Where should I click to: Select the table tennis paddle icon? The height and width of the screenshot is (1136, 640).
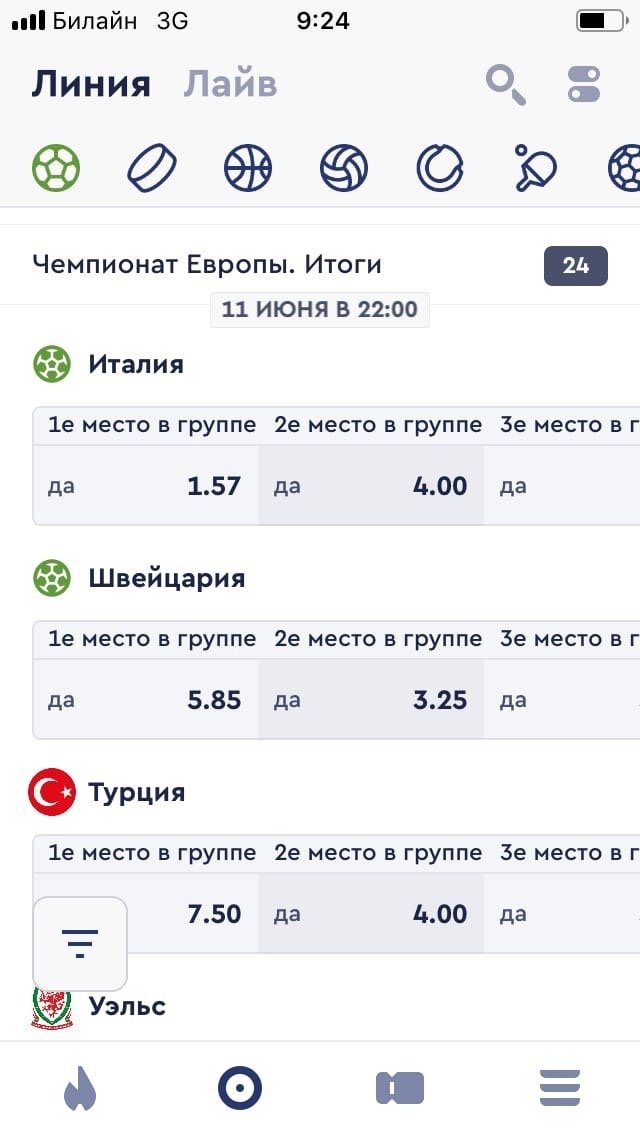click(536, 168)
